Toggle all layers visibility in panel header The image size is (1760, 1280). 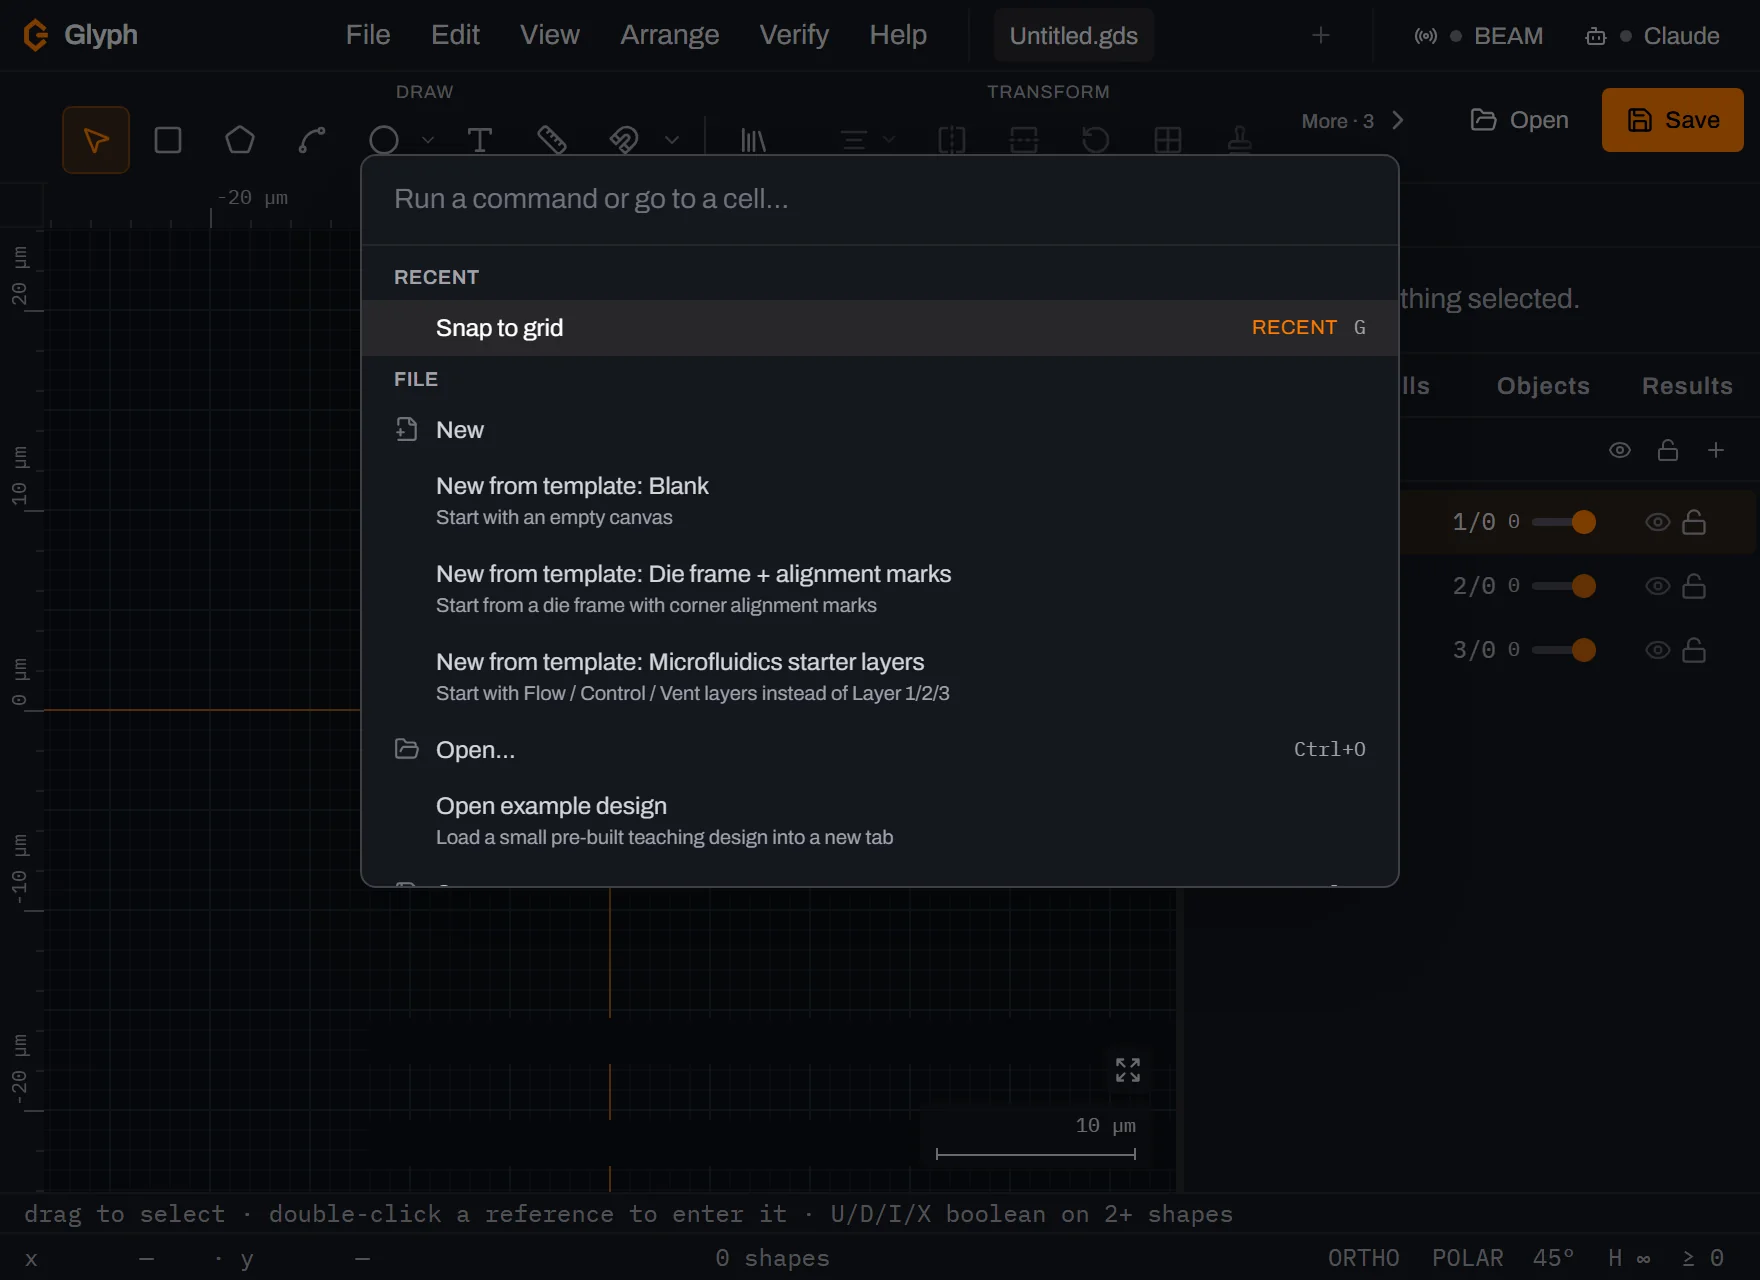click(x=1620, y=450)
